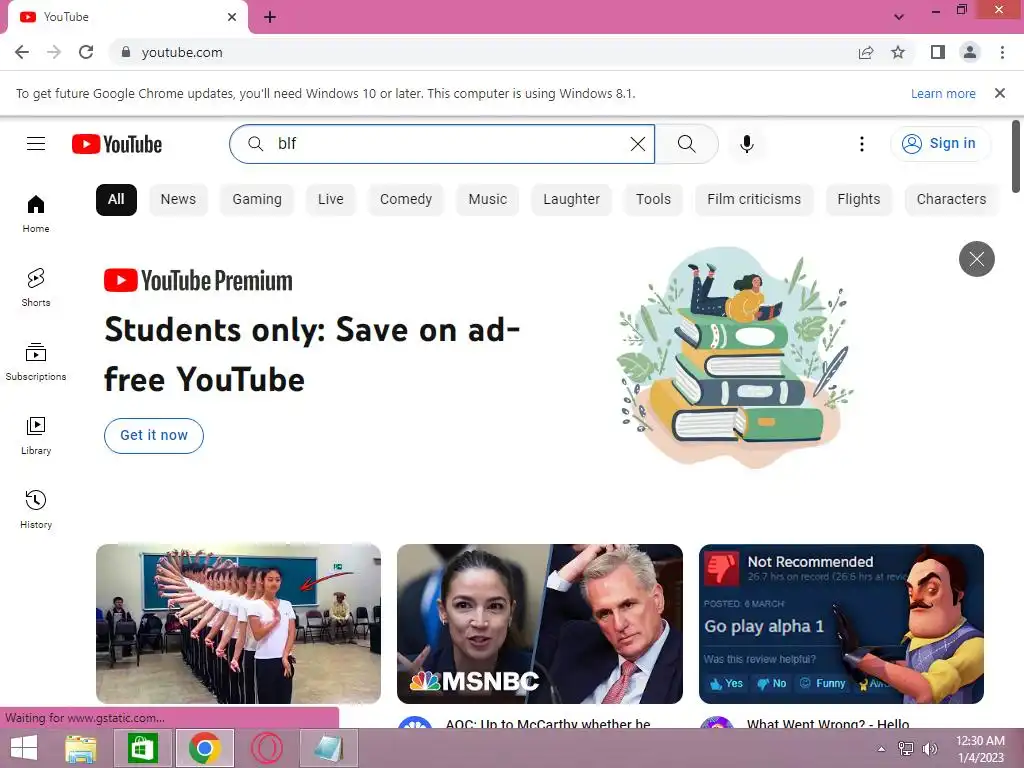Screen dimensions: 1024x768
Task: Open the volume speaker tray icon
Action: [x=929, y=749]
